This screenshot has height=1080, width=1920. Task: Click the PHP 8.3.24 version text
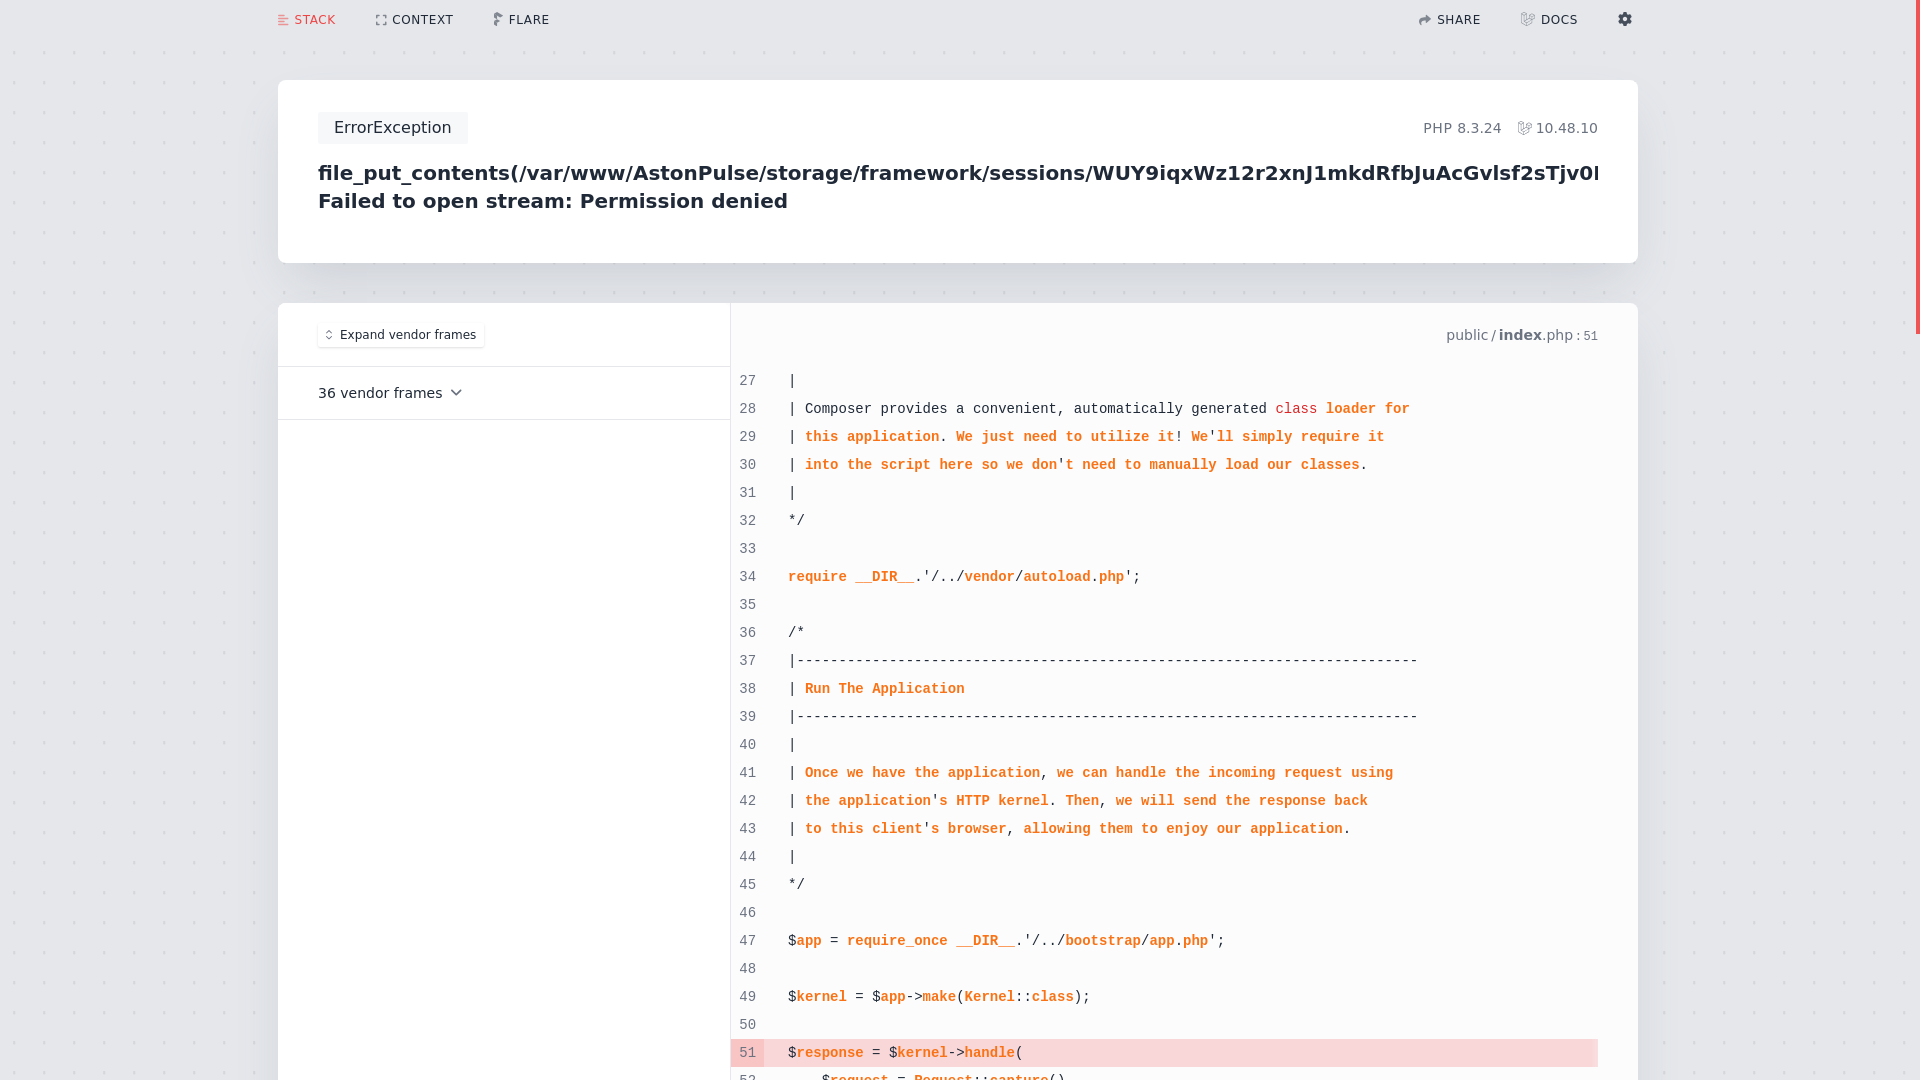click(x=1462, y=128)
